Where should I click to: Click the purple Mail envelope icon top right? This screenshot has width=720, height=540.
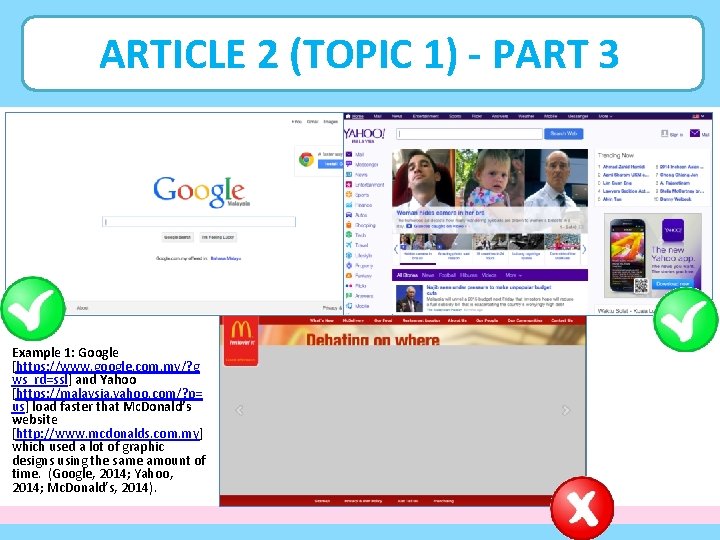[x=695, y=133]
